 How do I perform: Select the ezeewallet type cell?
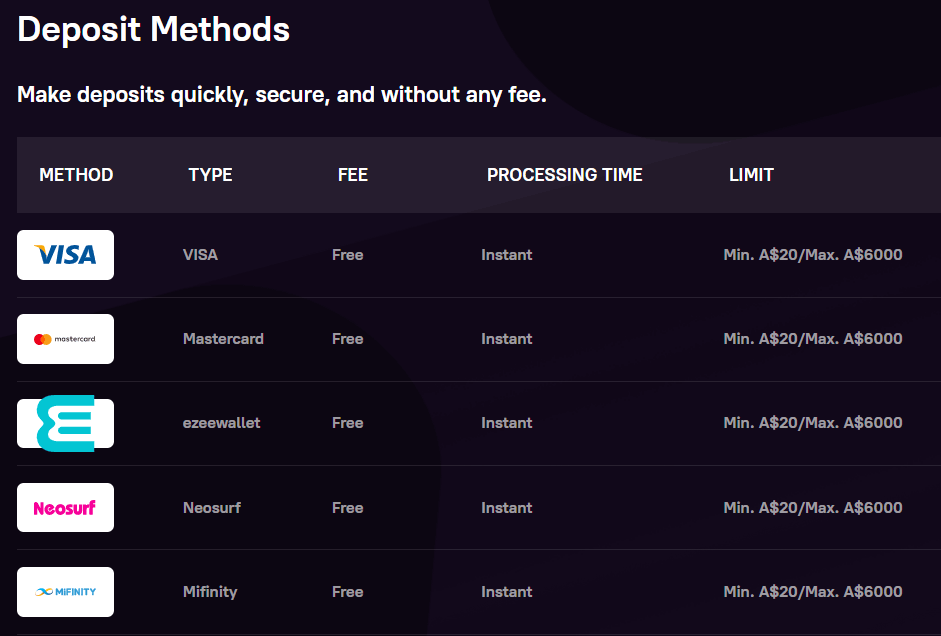pyautogui.click(x=221, y=423)
